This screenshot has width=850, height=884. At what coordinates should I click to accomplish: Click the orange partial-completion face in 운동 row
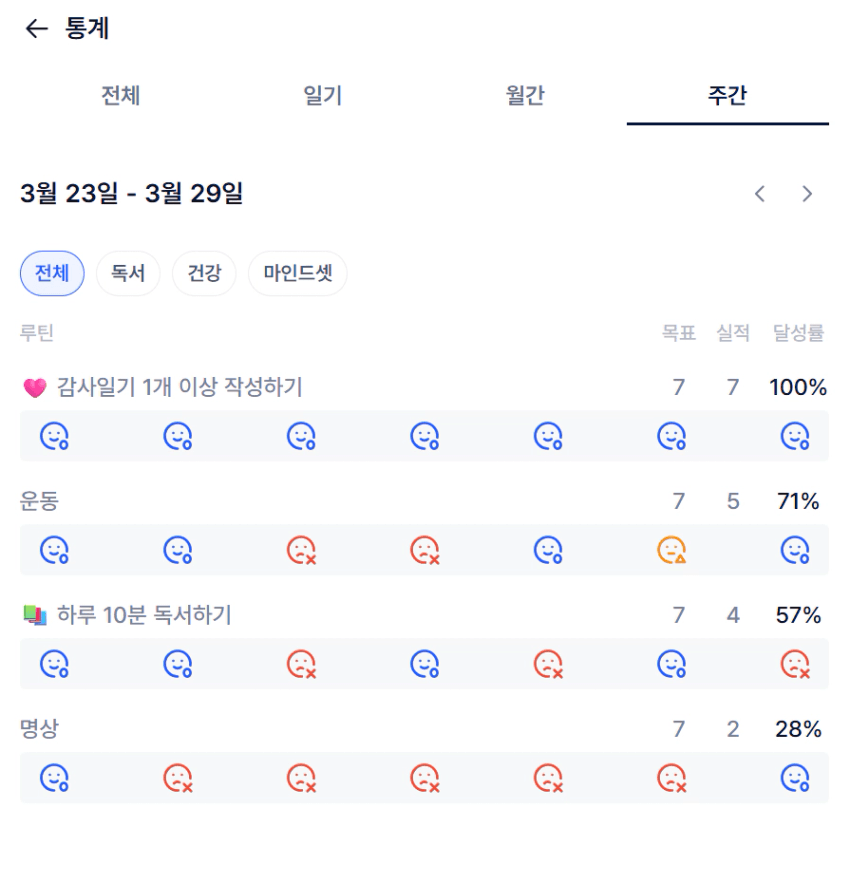coord(671,550)
